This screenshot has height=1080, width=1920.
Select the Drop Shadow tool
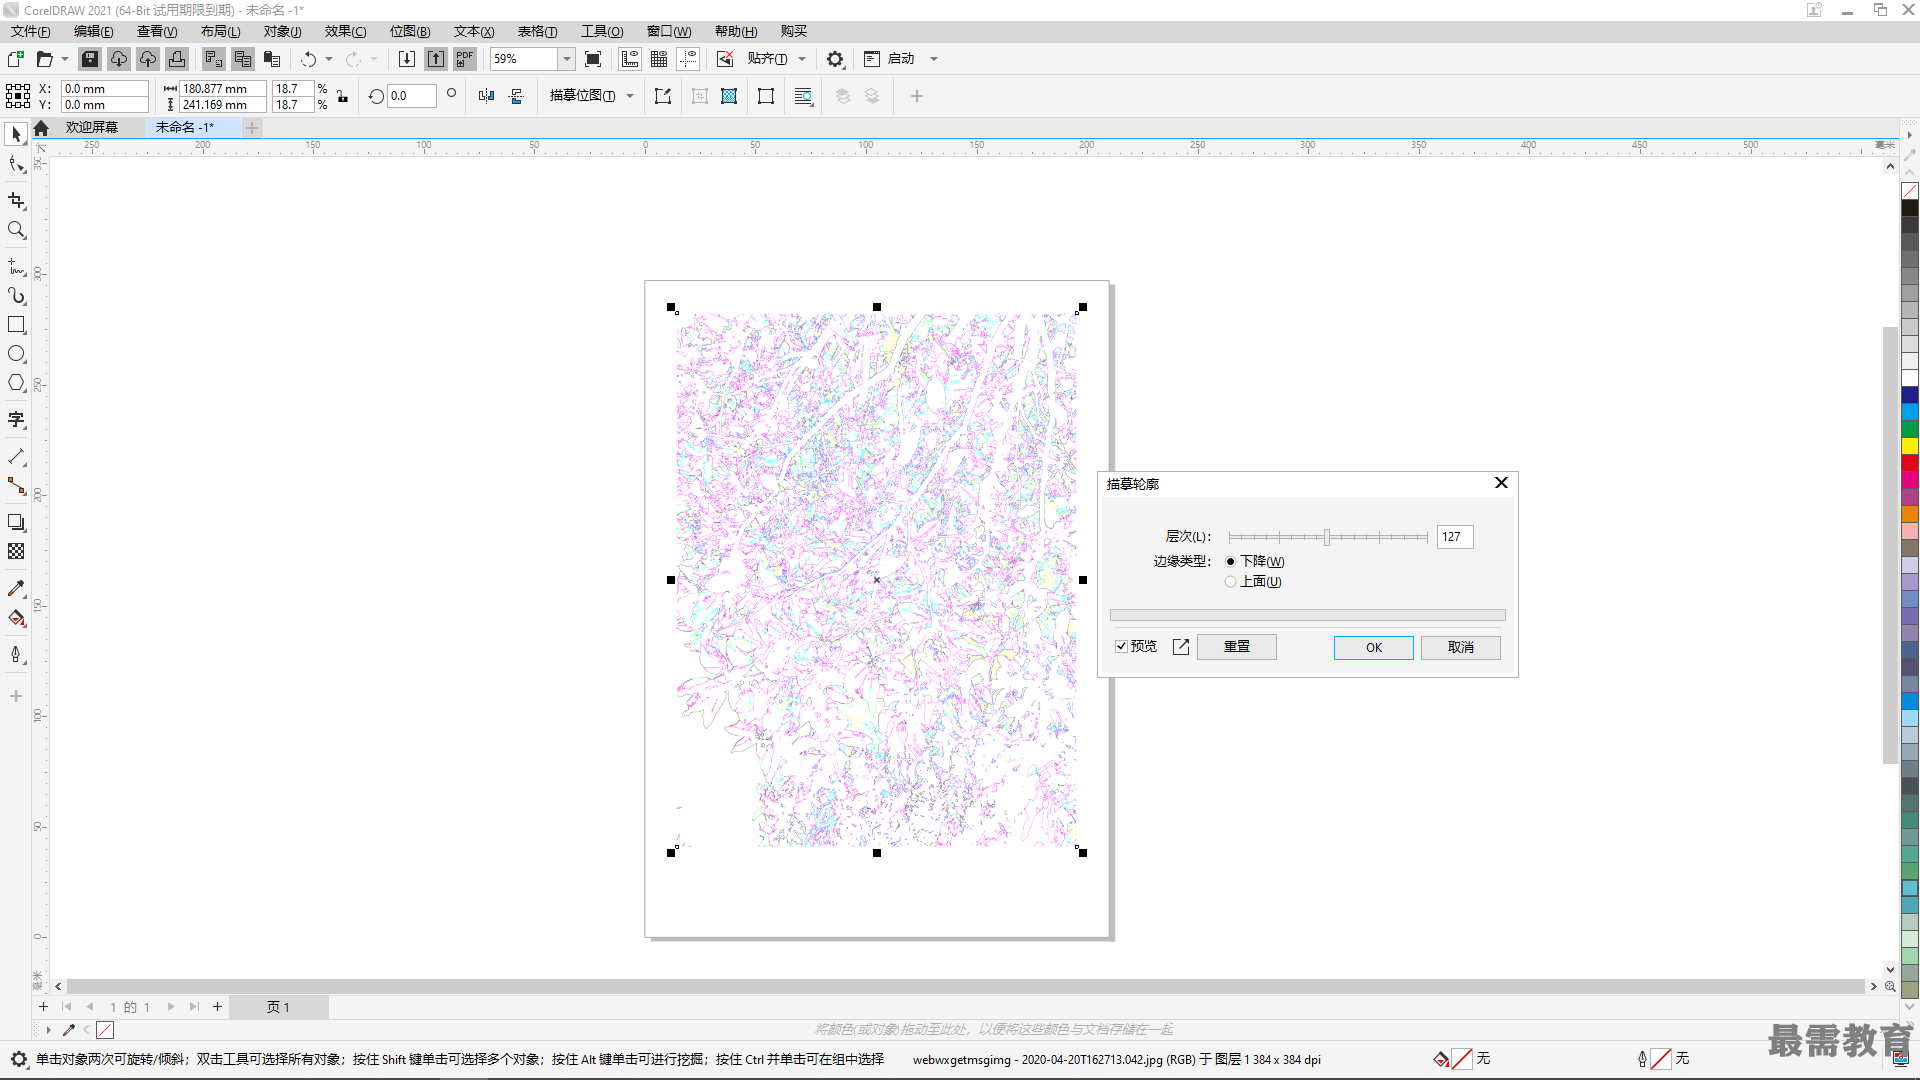(x=16, y=523)
